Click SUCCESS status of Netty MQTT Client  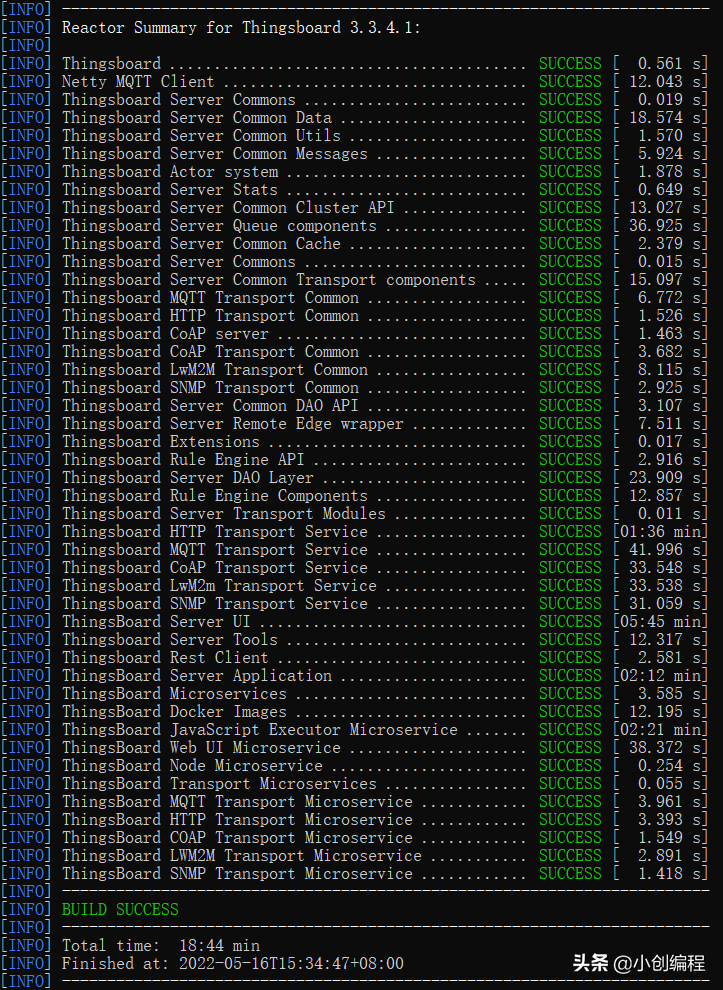coord(570,81)
